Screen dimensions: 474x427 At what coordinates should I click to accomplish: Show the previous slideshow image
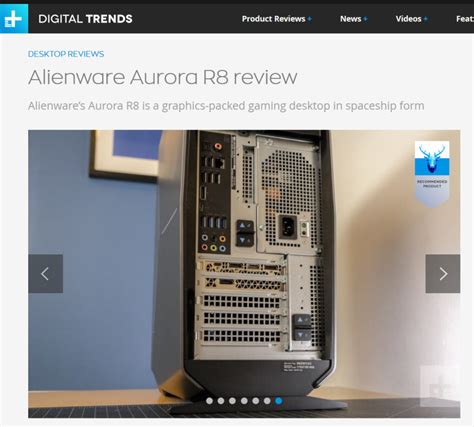[46, 274]
